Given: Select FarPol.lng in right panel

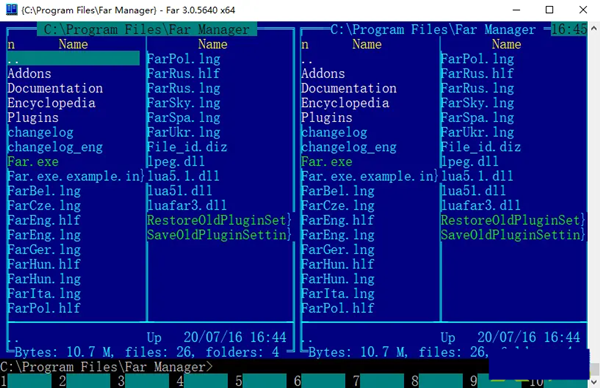Looking at the screenshot, I should 477,59.
